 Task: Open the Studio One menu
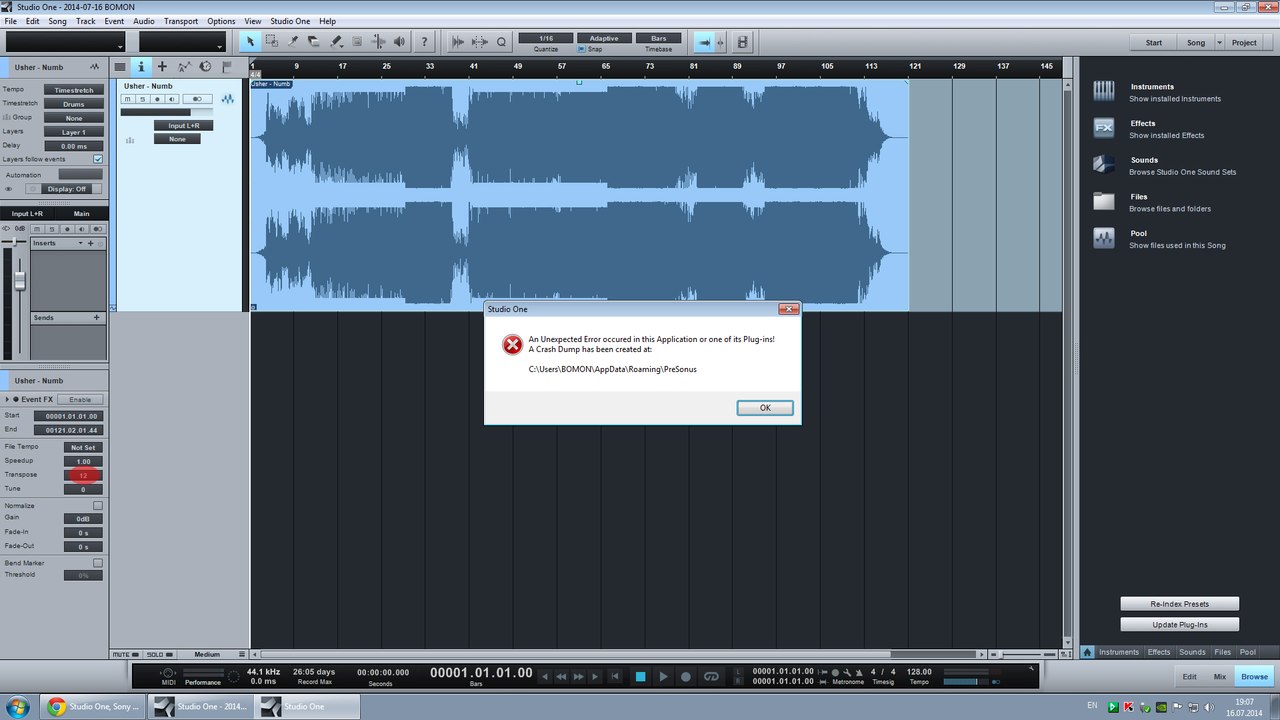(290, 21)
